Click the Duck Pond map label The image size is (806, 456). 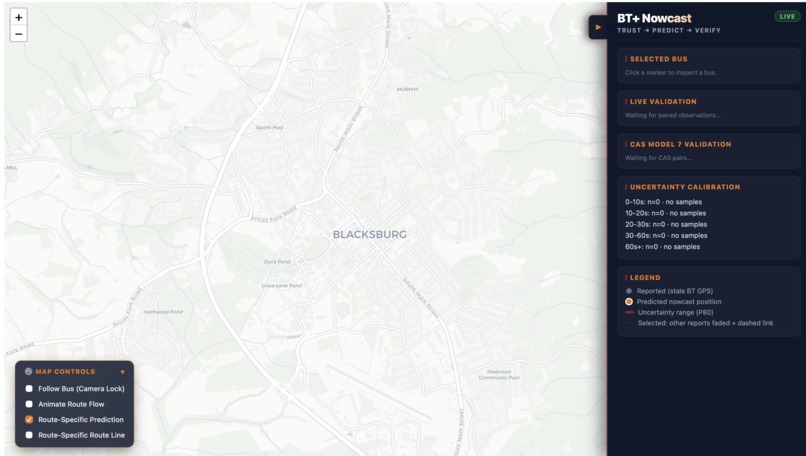[277, 262]
